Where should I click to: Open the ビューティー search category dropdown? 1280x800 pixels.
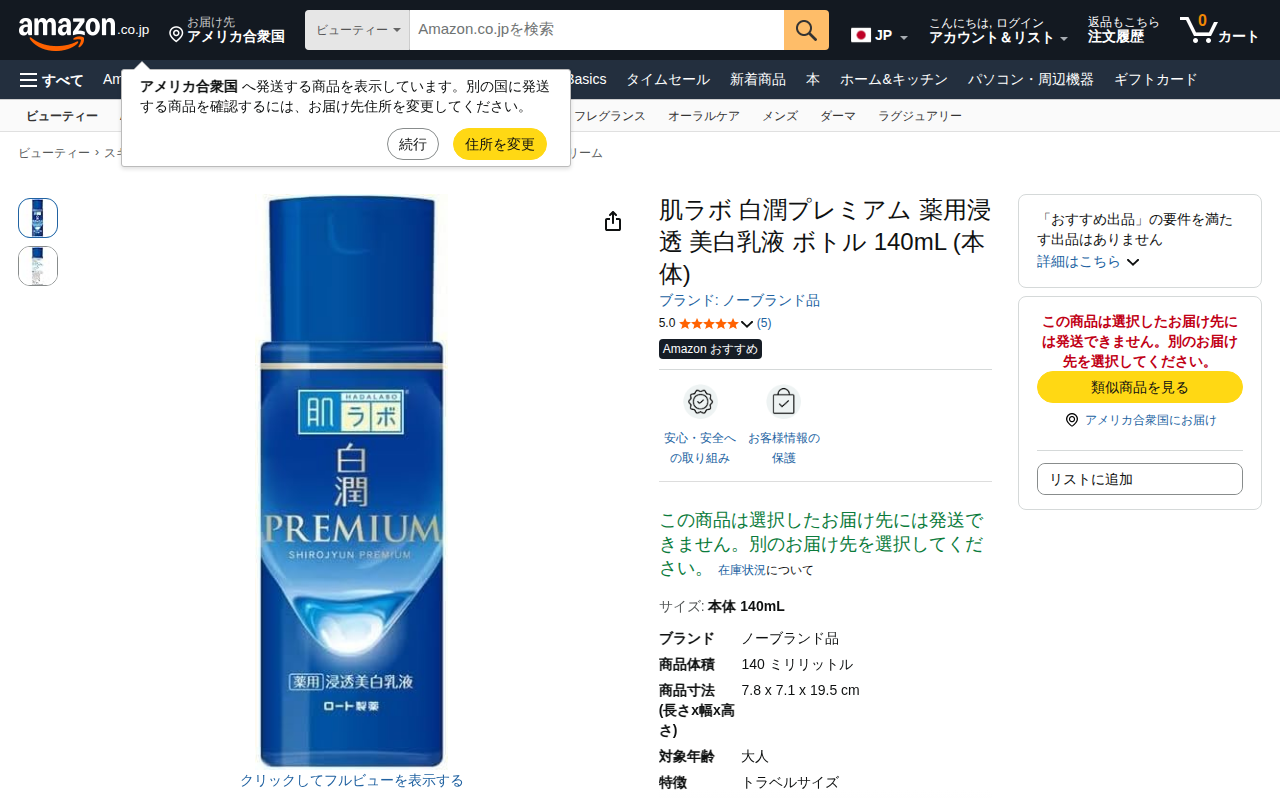tap(357, 30)
